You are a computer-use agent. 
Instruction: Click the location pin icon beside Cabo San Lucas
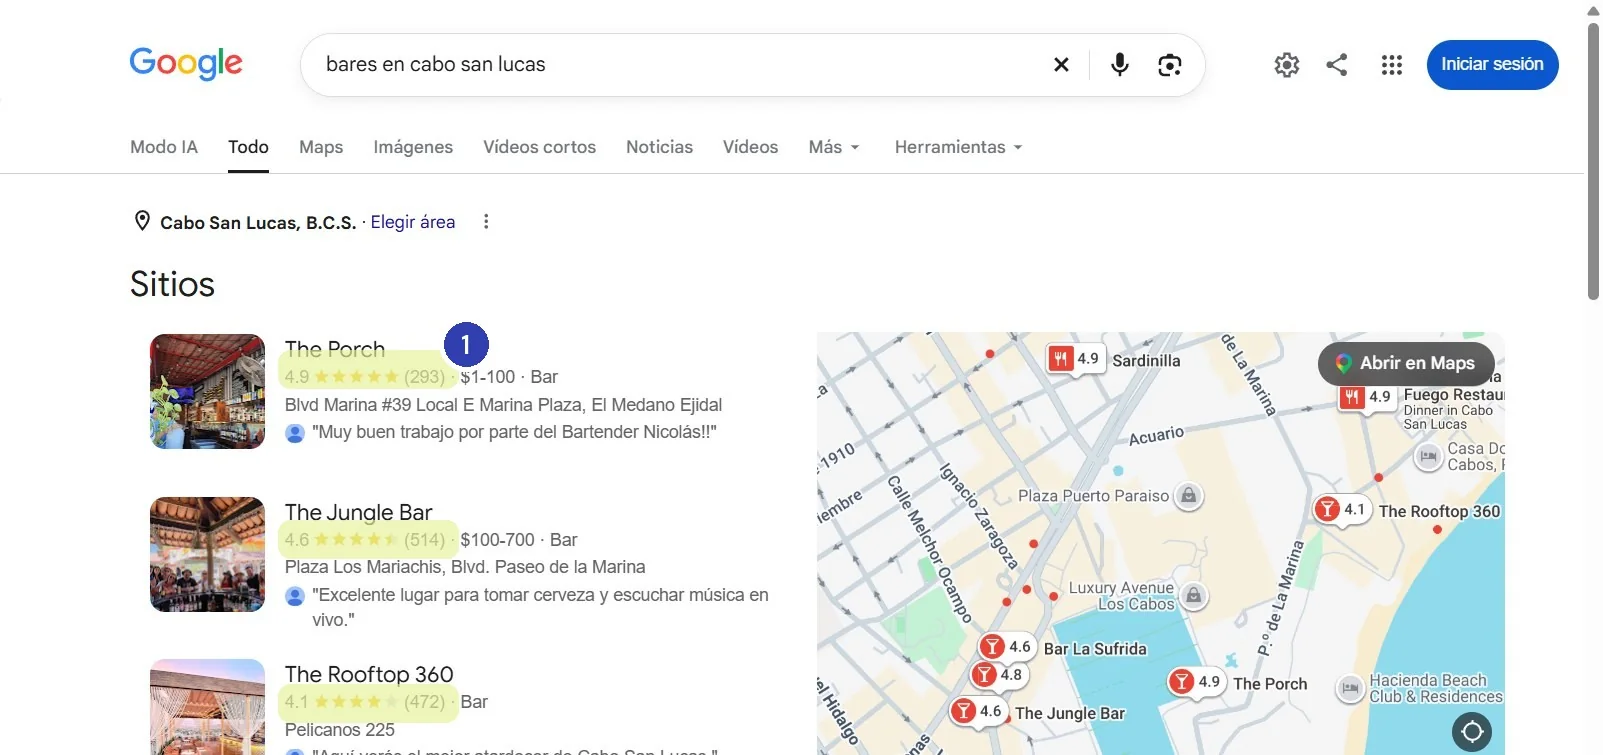click(x=142, y=221)
